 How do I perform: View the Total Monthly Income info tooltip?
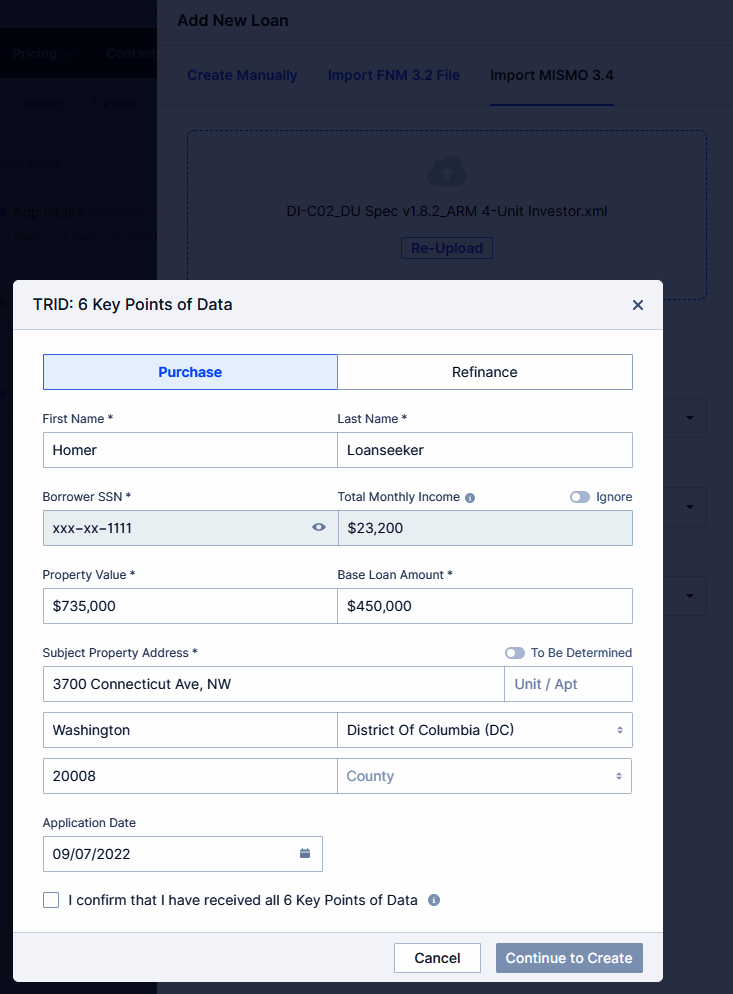click(470, 497)
